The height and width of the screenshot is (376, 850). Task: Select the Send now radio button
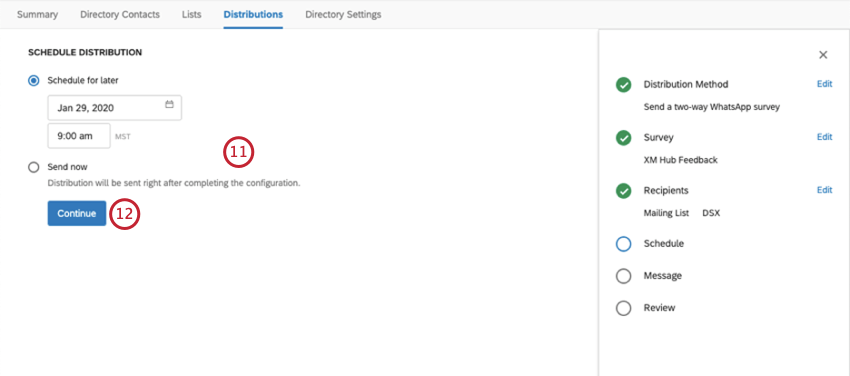[x=34, y=167]
